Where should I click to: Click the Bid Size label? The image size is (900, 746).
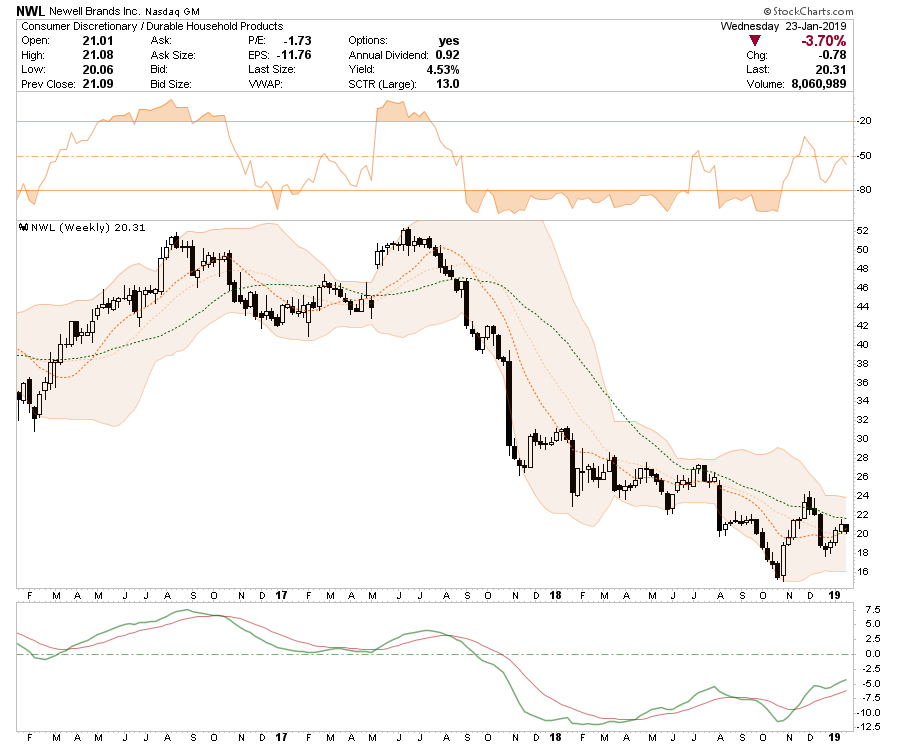click(171, 84)
